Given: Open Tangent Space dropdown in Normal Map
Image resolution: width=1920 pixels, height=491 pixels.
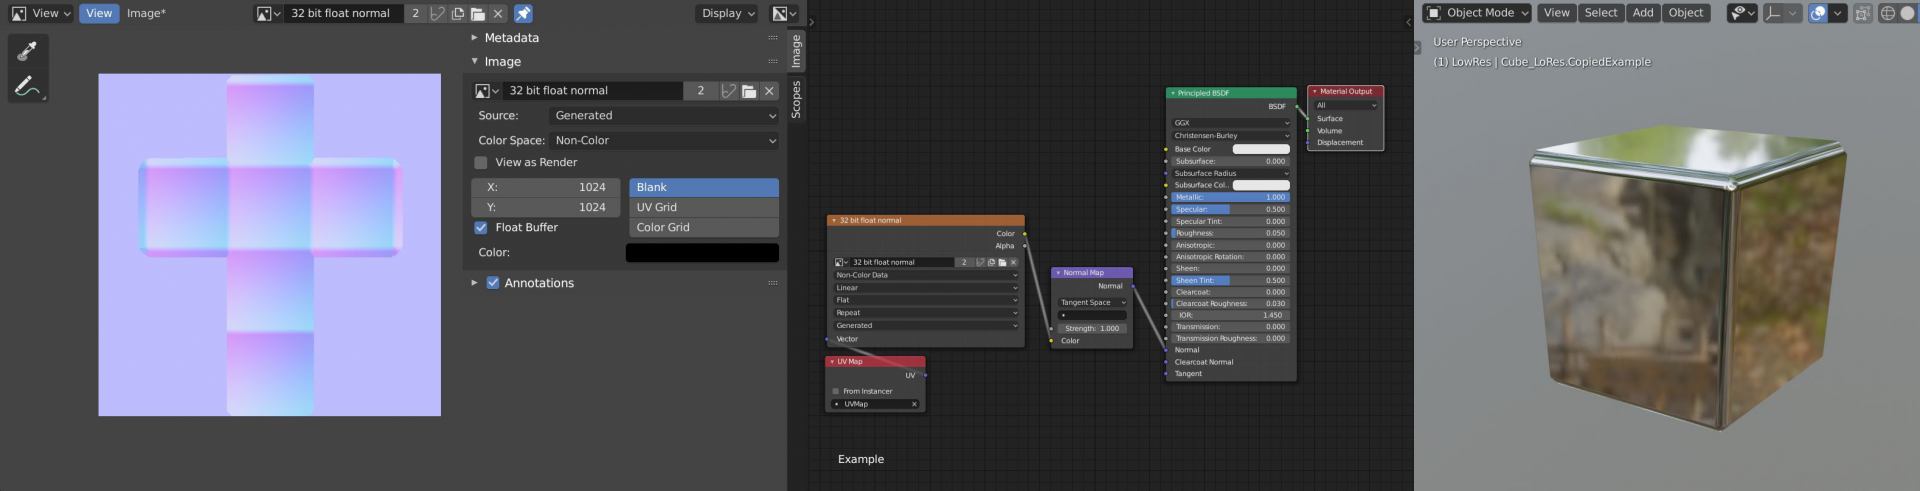Looking at the screenshot, I should (x=1092, y=302).
